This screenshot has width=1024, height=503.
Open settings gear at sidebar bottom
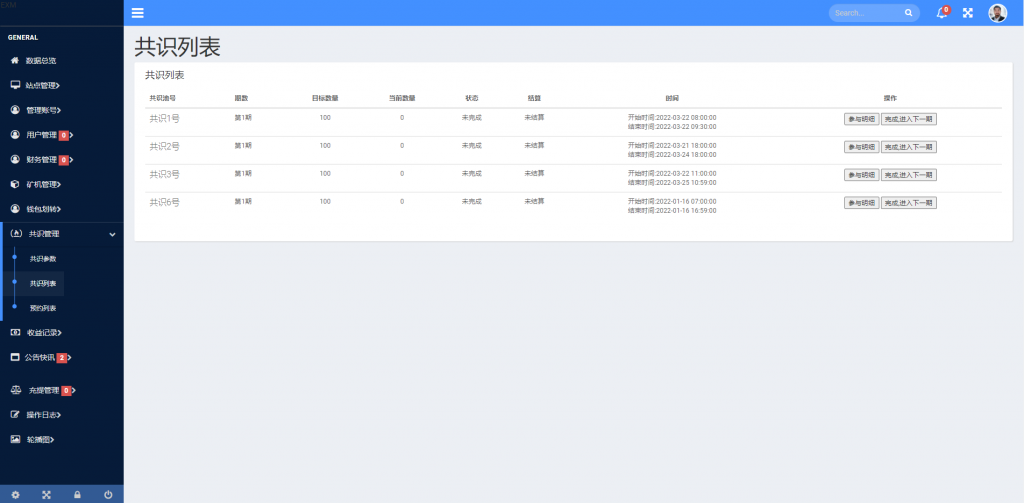(x=15, y=494)
